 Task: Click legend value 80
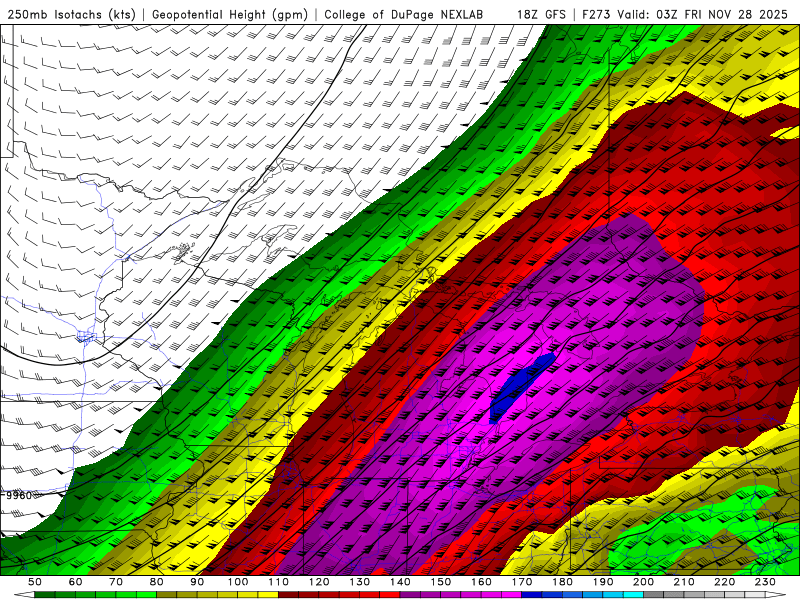click(157, 582)
